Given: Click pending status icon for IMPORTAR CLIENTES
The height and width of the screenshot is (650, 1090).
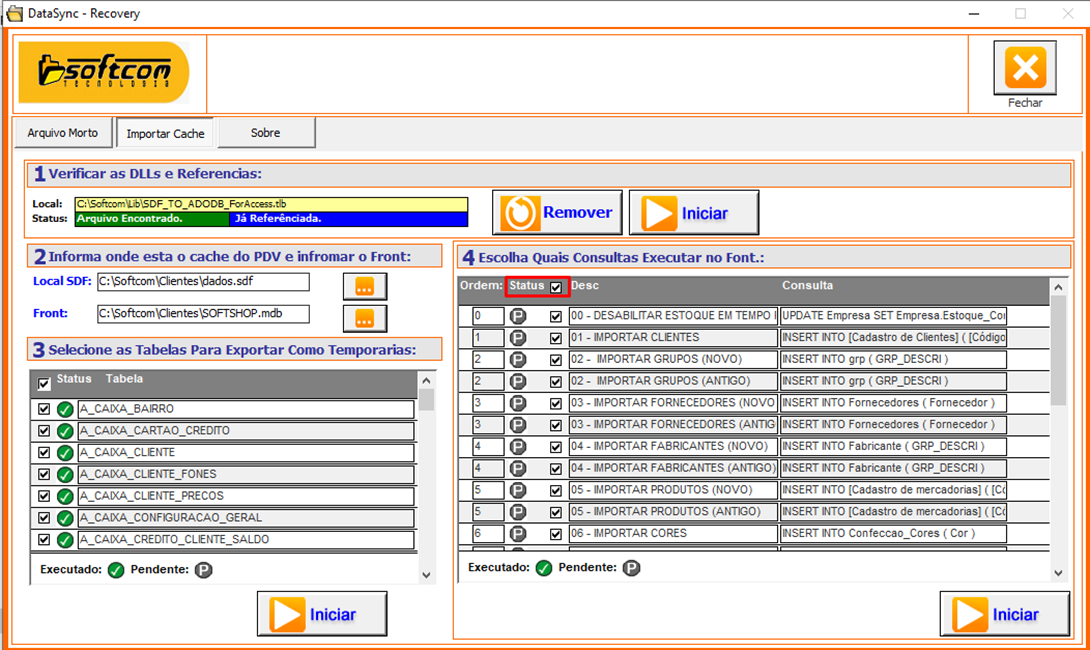Looking at the screenshot, I should pos(518,338).
